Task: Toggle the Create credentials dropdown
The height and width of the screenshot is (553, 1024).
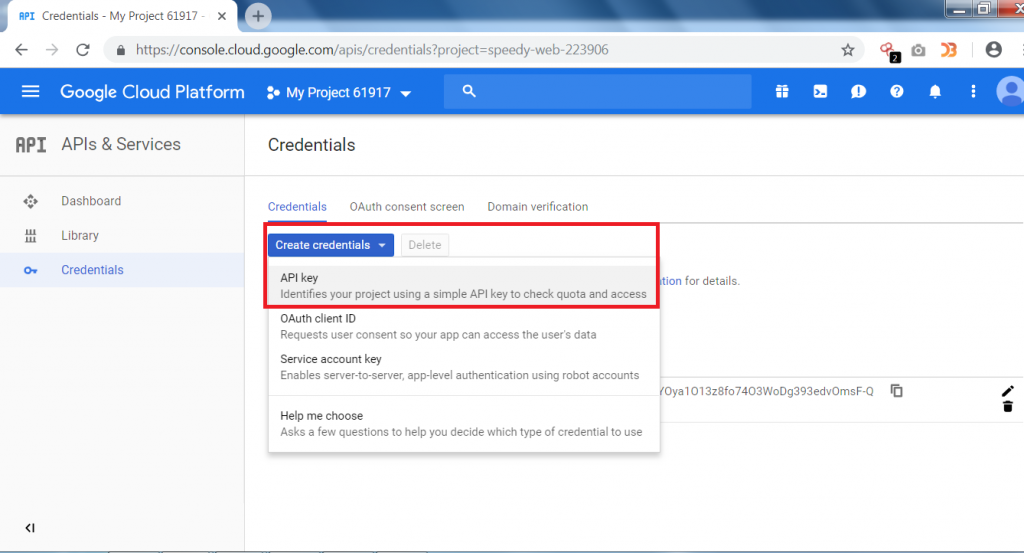Action: [x=331, y=245]
